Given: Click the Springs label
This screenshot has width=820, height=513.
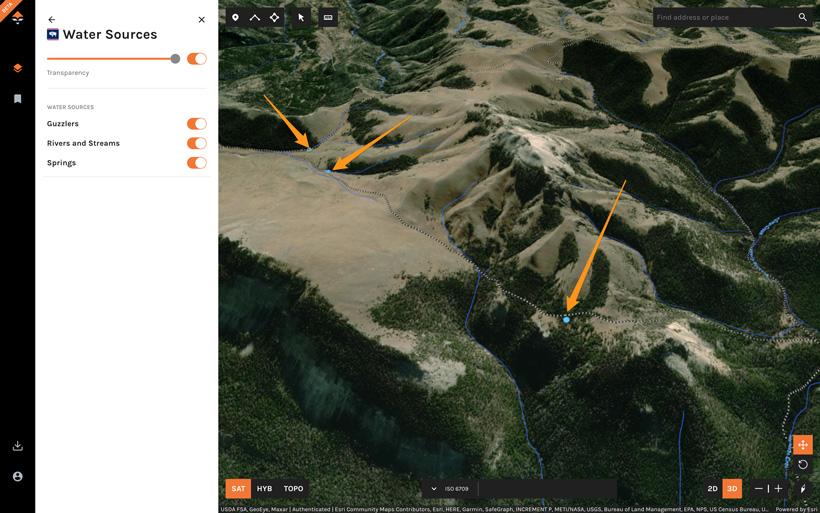Looking at the screenshot, I should click(x=61, y=163).
